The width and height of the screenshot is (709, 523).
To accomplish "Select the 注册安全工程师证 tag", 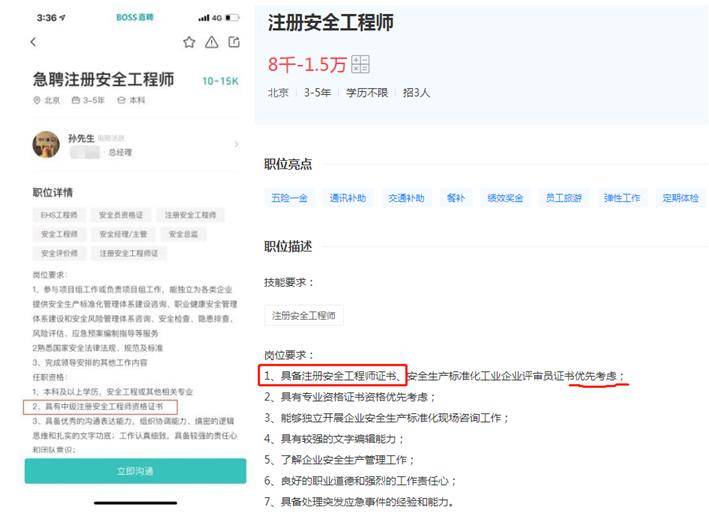I will [x=129, y=253].
